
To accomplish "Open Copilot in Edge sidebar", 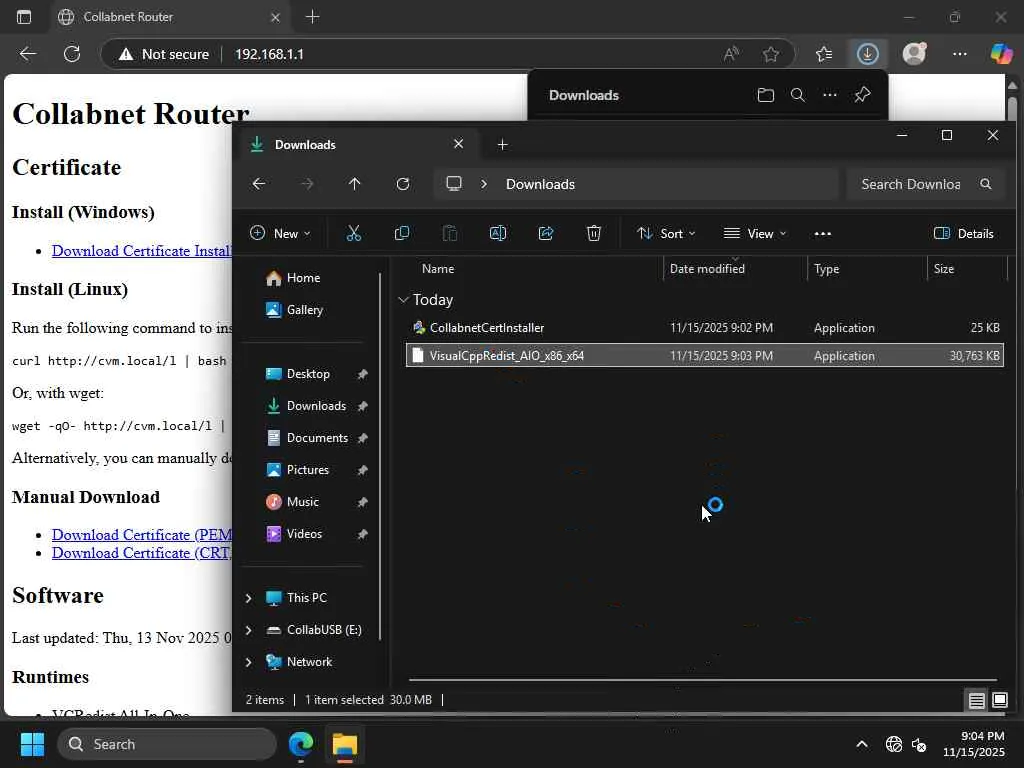I will coord(1001,54).
